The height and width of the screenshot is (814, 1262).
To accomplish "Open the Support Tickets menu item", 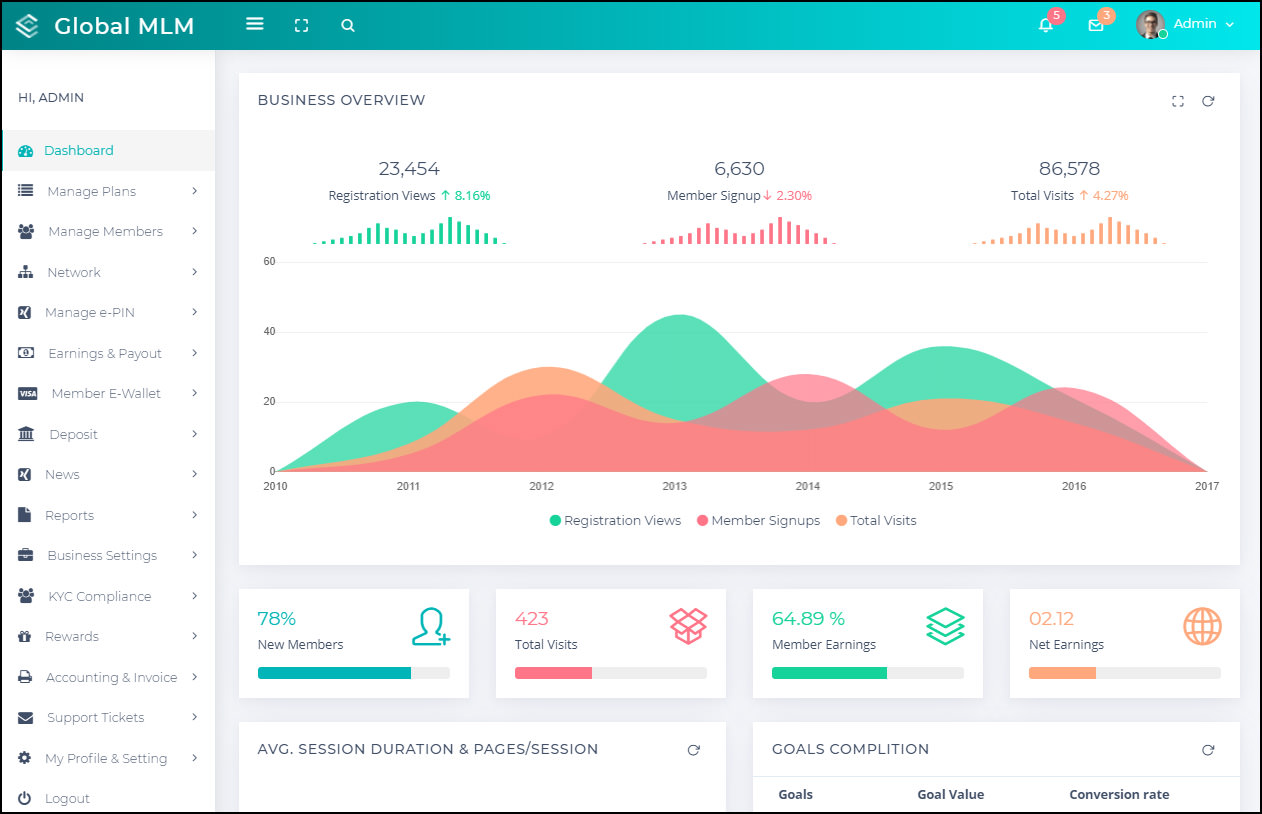I will point(108,718).
